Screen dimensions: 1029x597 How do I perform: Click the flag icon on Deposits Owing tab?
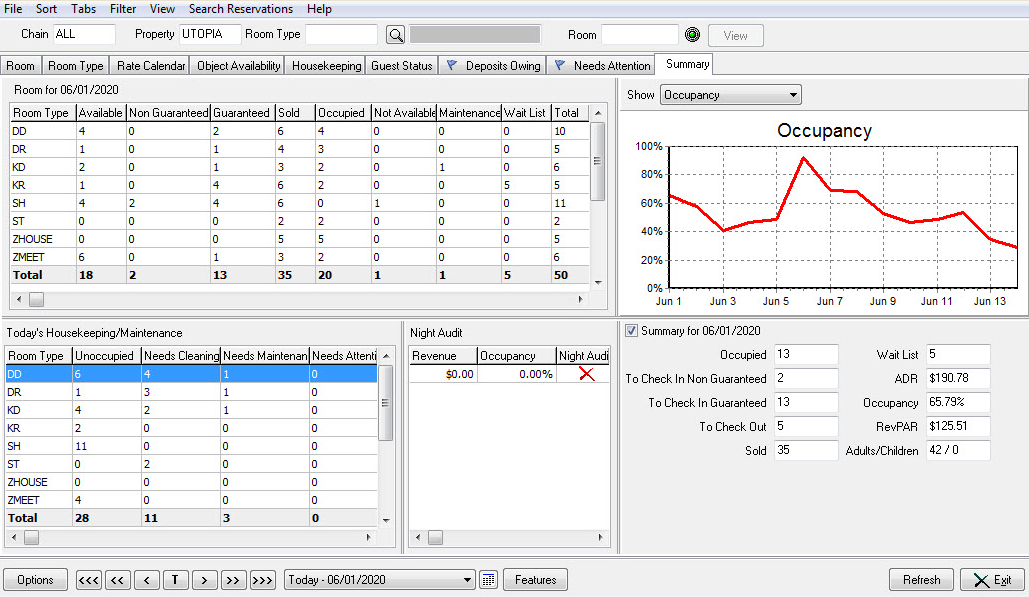point(452,65)
